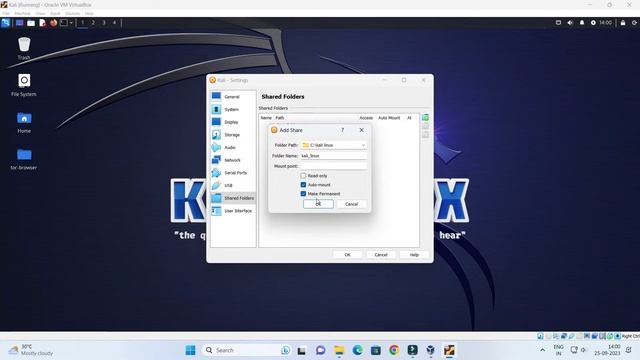Click the Path column header
Viewport: 640px width, 360px height.
coord(280,118)
